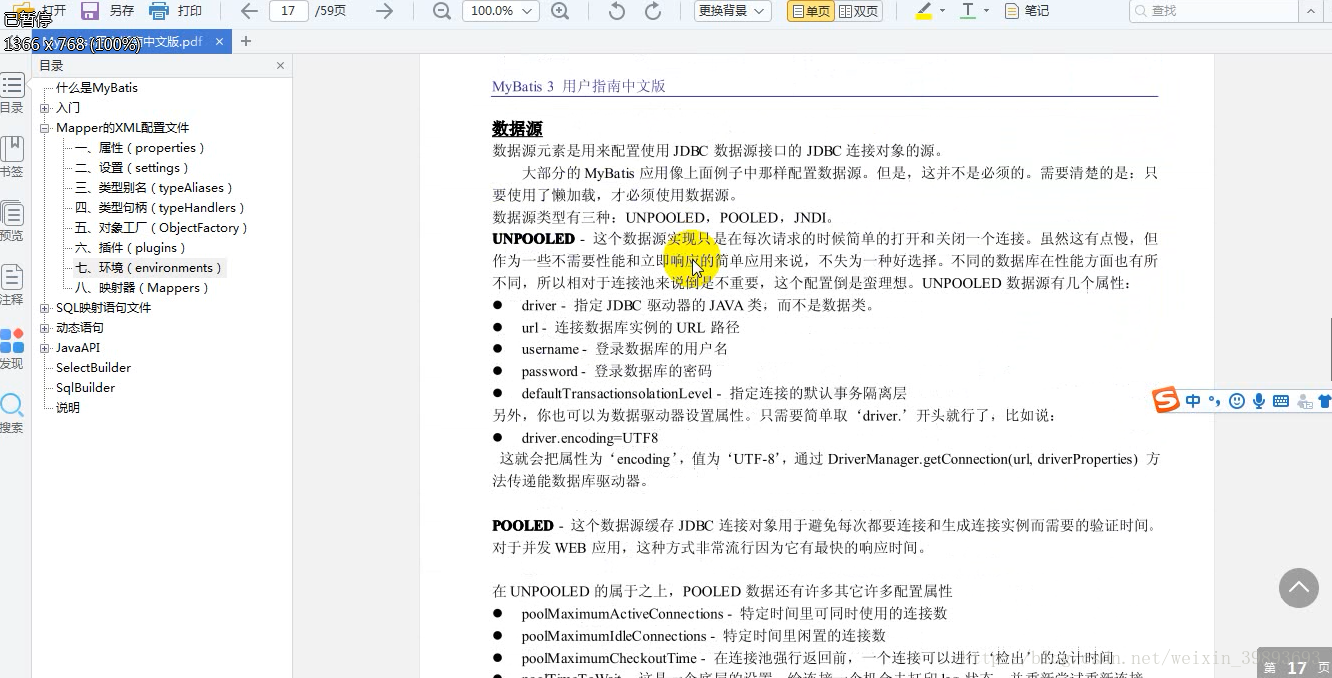The height and width of the screenshot is (678, 1332).
Task: Collapse the toolbar with the up chevron
Action: 1312,11
